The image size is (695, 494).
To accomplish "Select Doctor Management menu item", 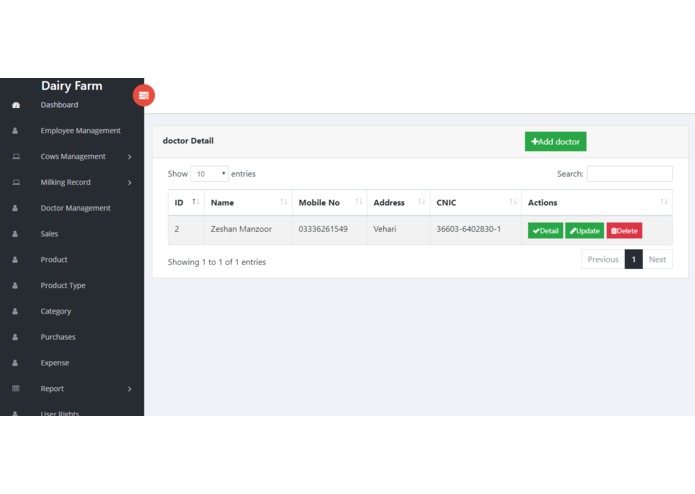I will (75, 208).
